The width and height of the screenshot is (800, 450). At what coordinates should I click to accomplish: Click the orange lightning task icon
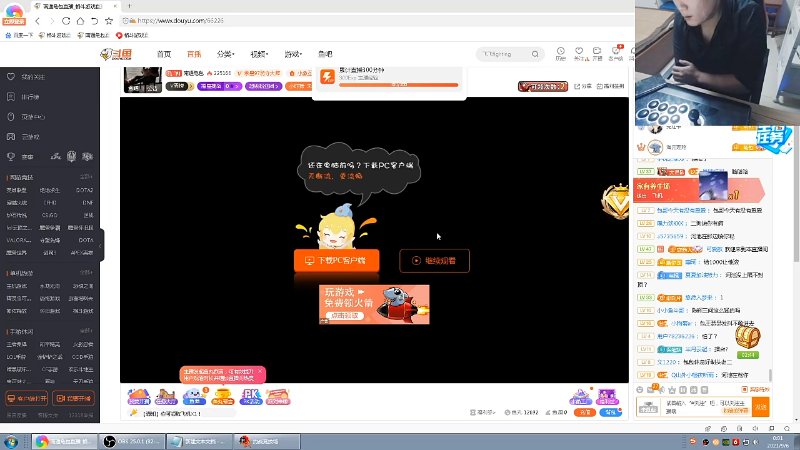(x=327, y=77)
